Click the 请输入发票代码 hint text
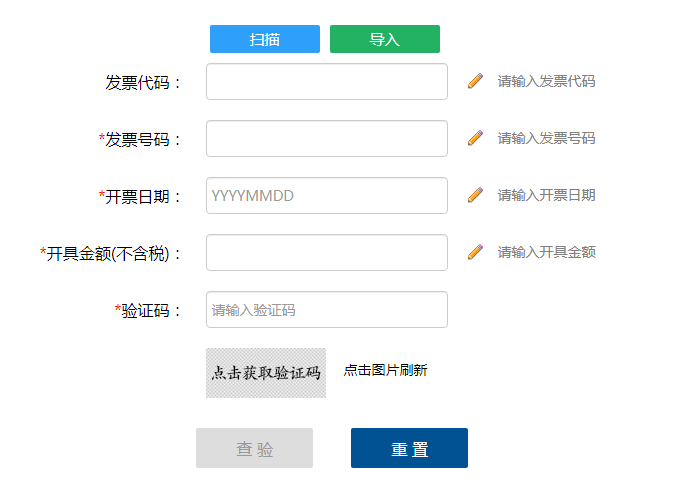The image size is (688, 492). point(546,81)
